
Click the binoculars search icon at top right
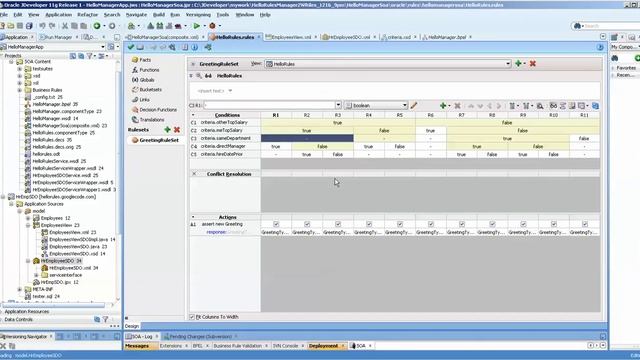(578, 26)
